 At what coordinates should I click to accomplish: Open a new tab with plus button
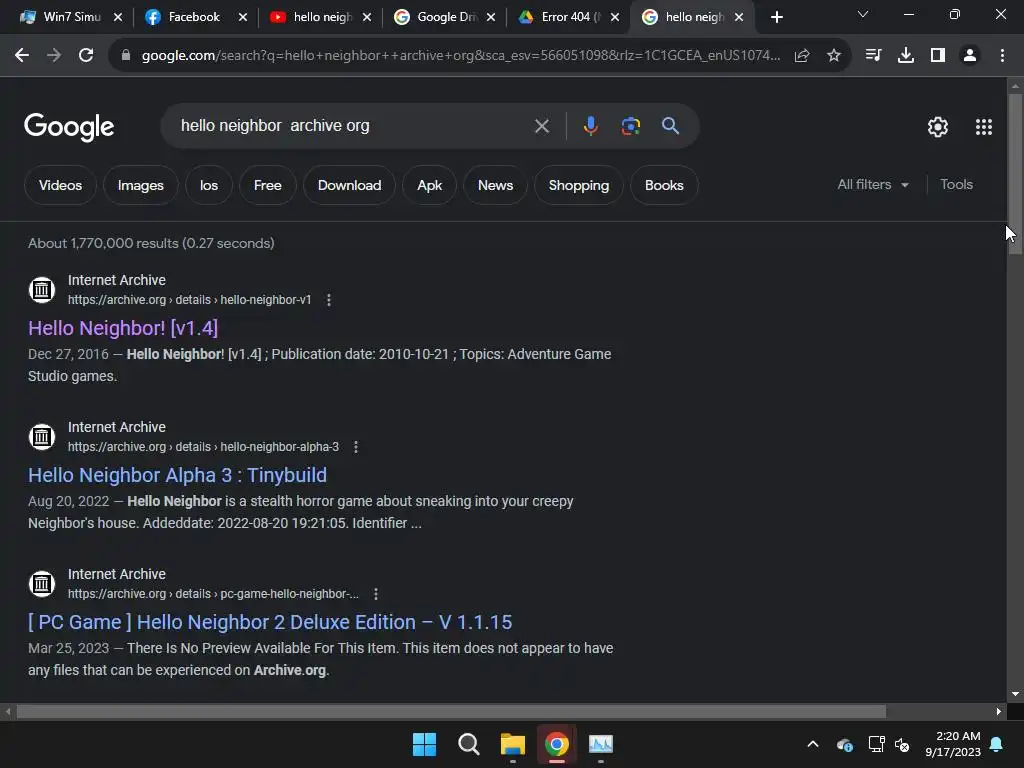click(x=776, y=17)
